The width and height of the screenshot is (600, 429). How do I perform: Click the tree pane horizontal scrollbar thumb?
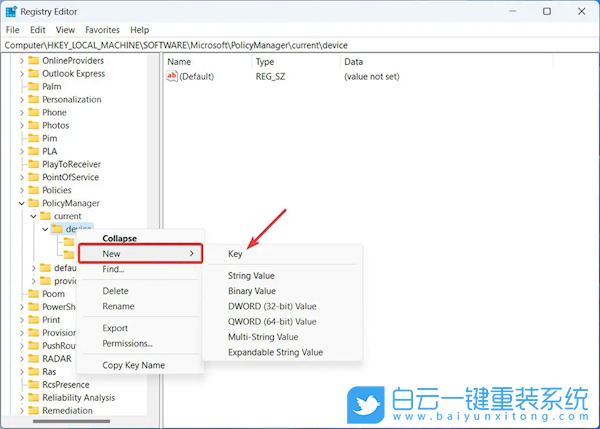[x=72, y=421]
